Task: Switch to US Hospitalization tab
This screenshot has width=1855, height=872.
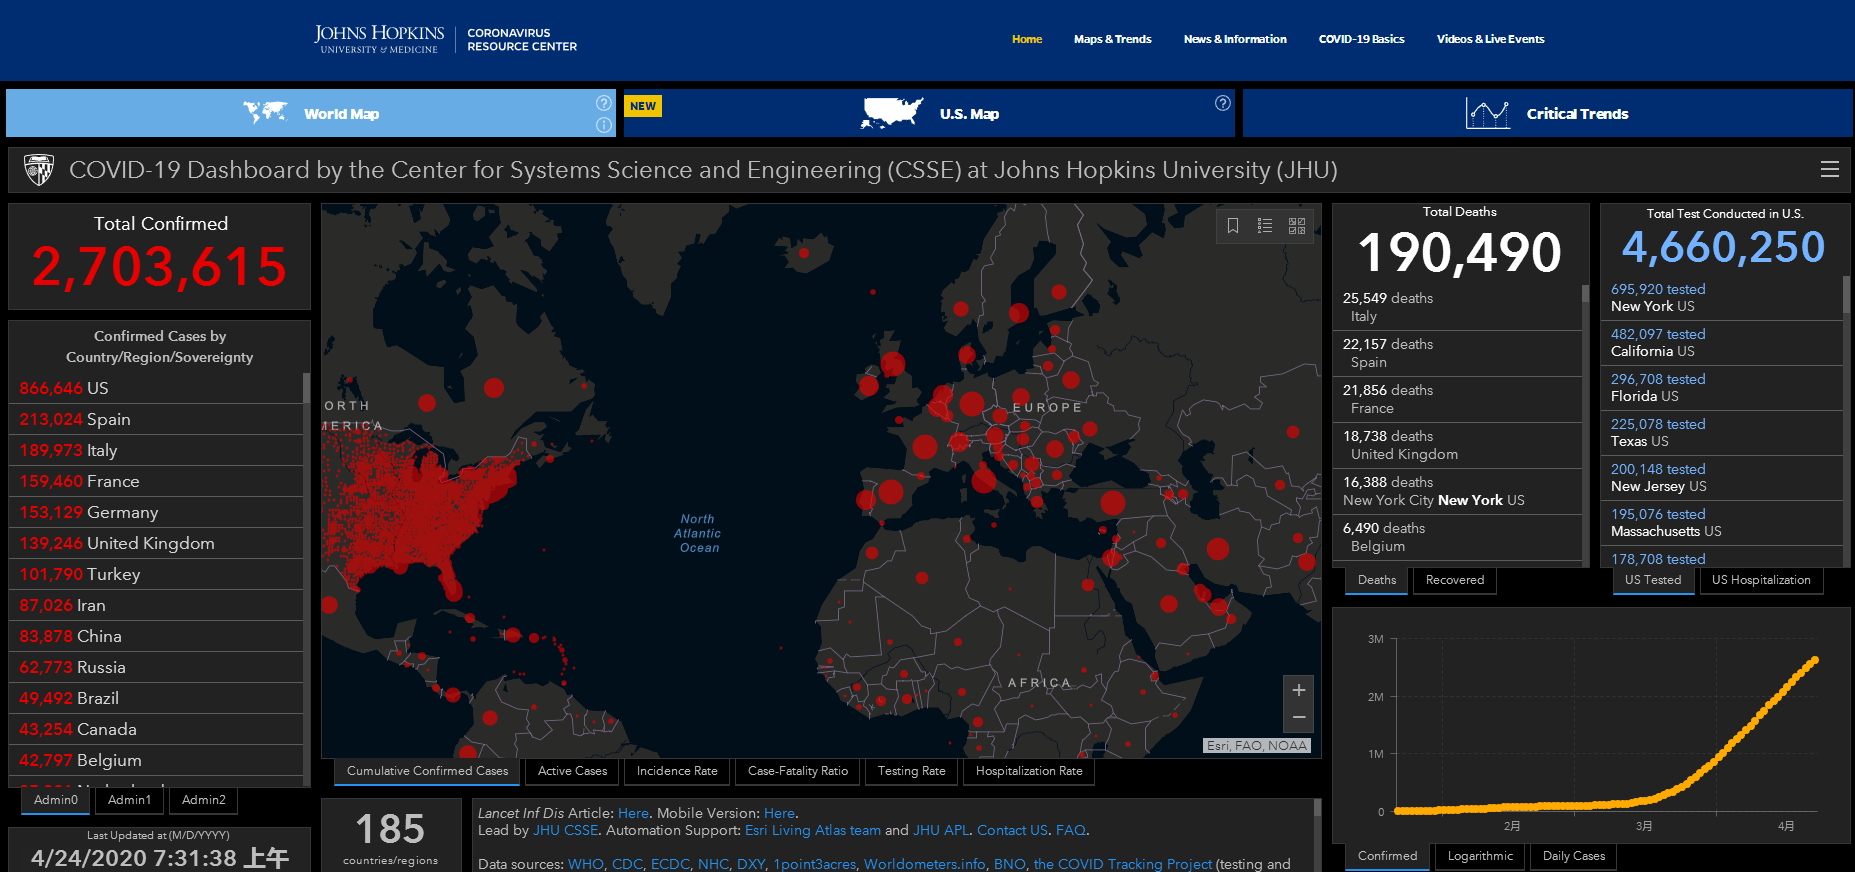Action: point(1760,580)
